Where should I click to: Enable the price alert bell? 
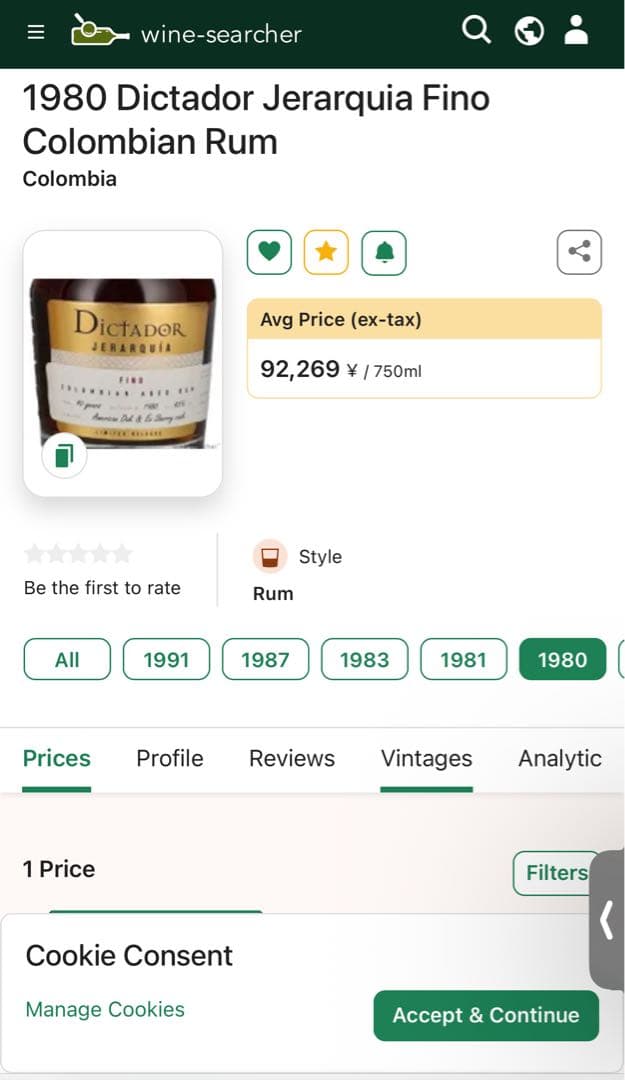[x=384, y=252]
